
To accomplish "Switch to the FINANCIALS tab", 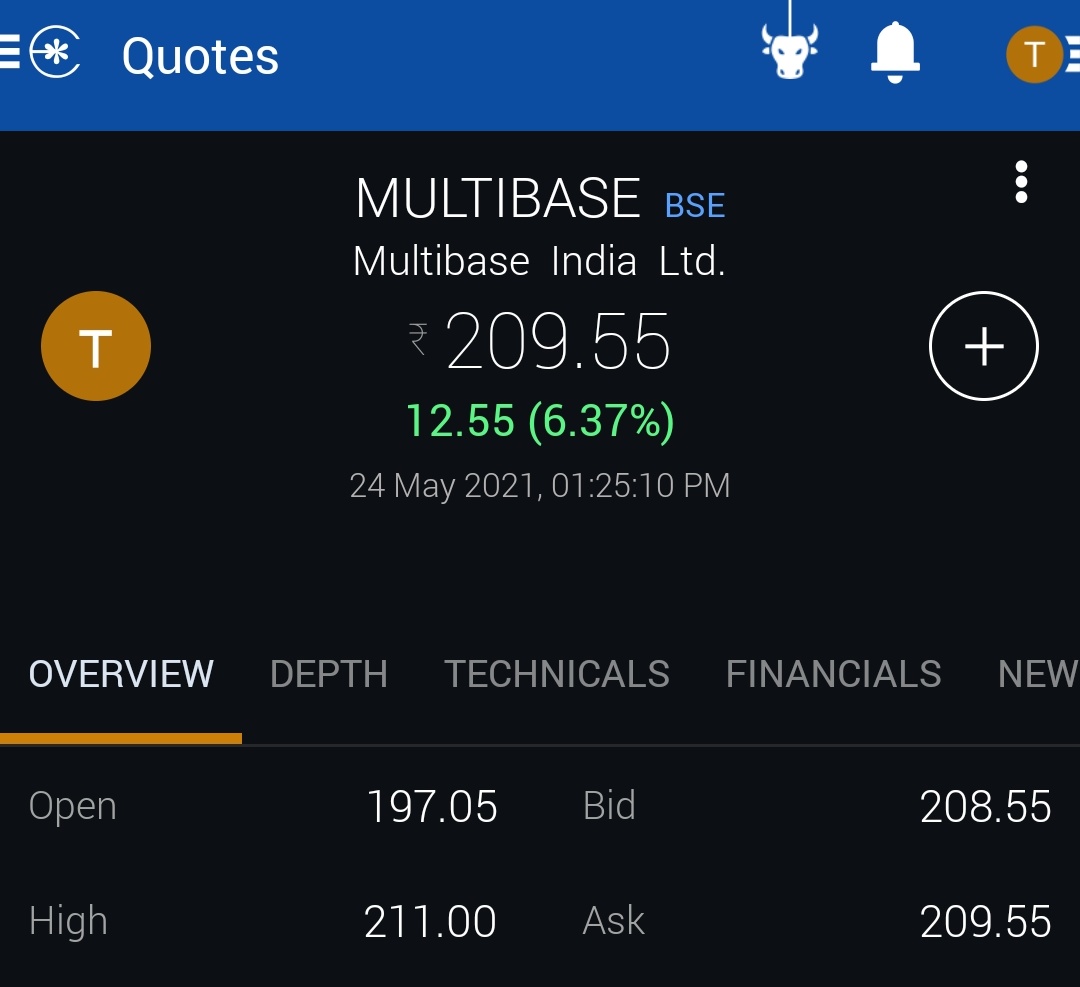I will tap(833, 674).
